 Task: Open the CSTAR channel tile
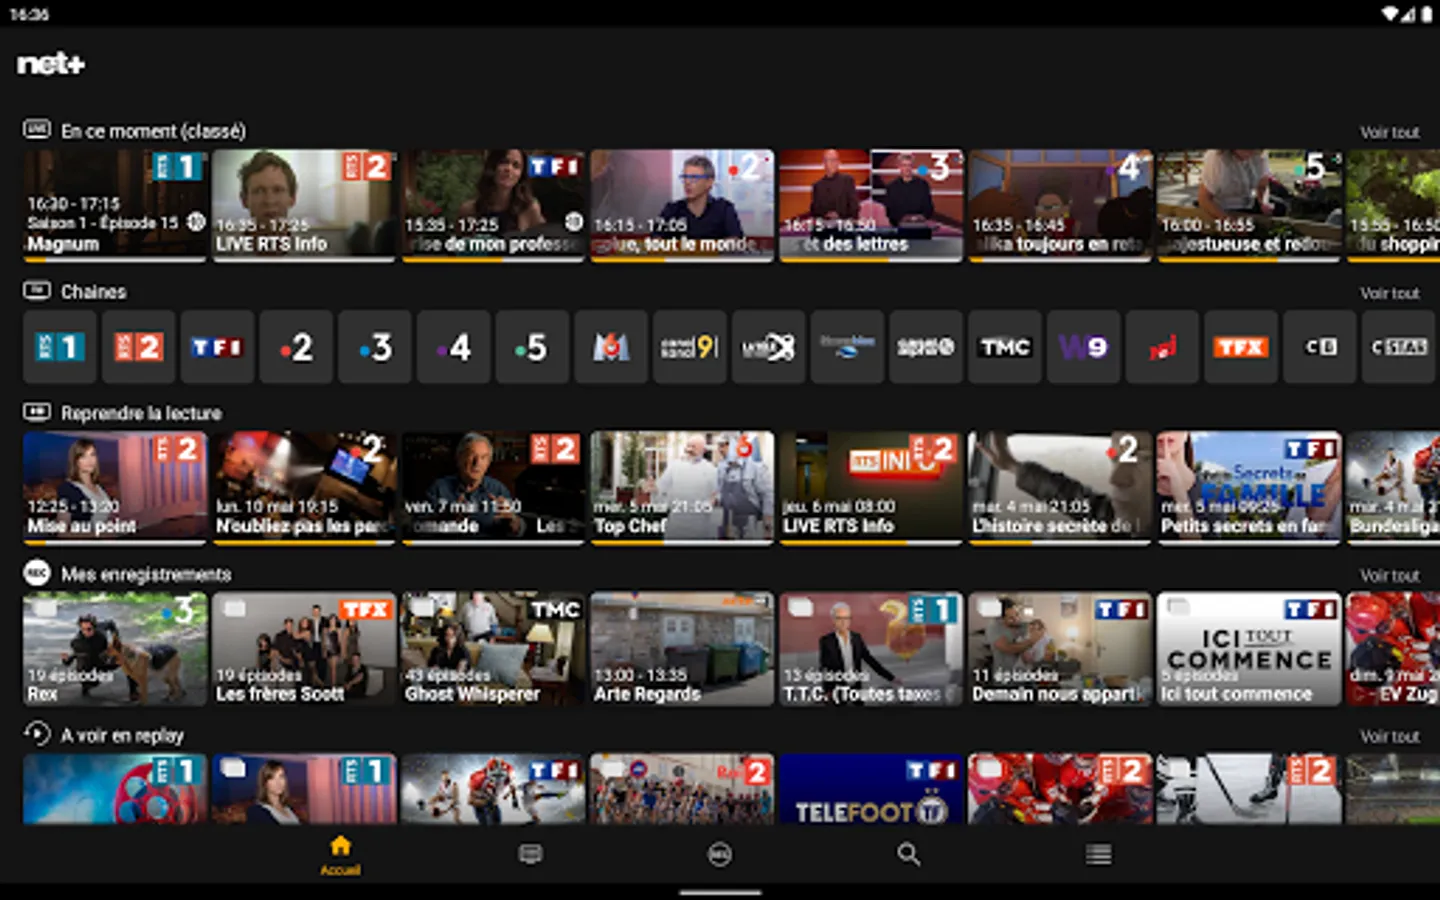point(1399,347)
